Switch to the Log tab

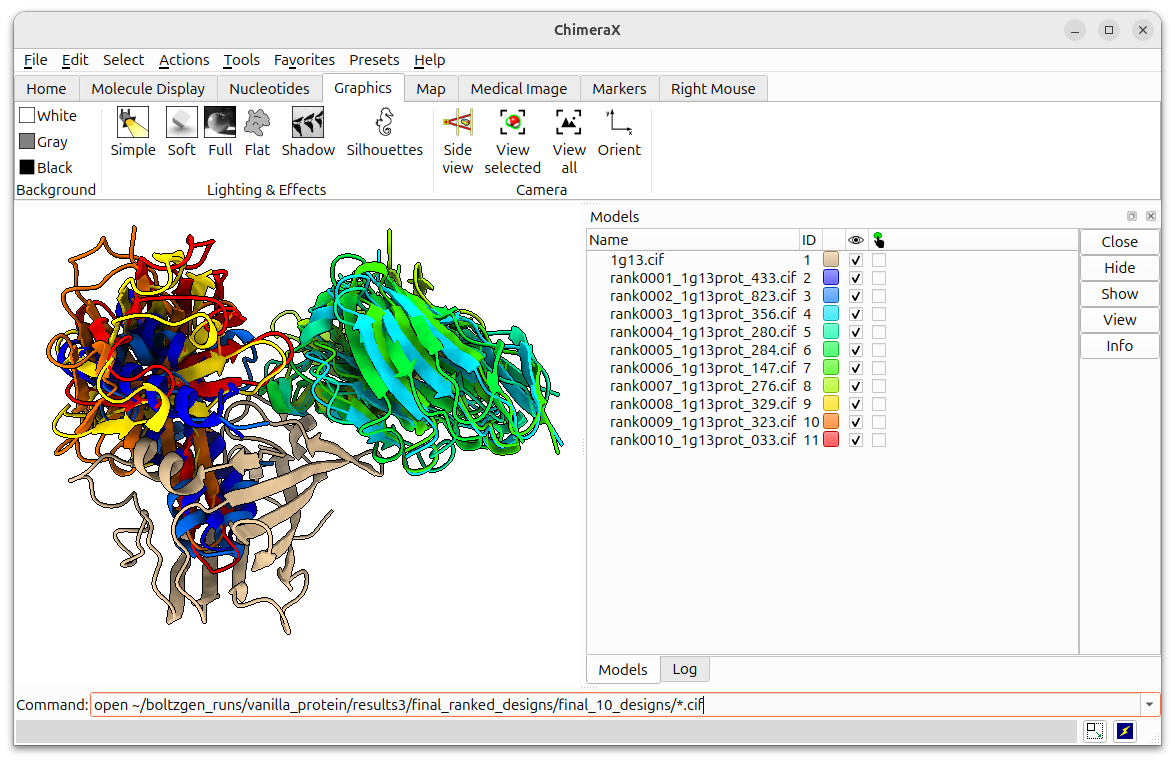[x=684, y=669]
